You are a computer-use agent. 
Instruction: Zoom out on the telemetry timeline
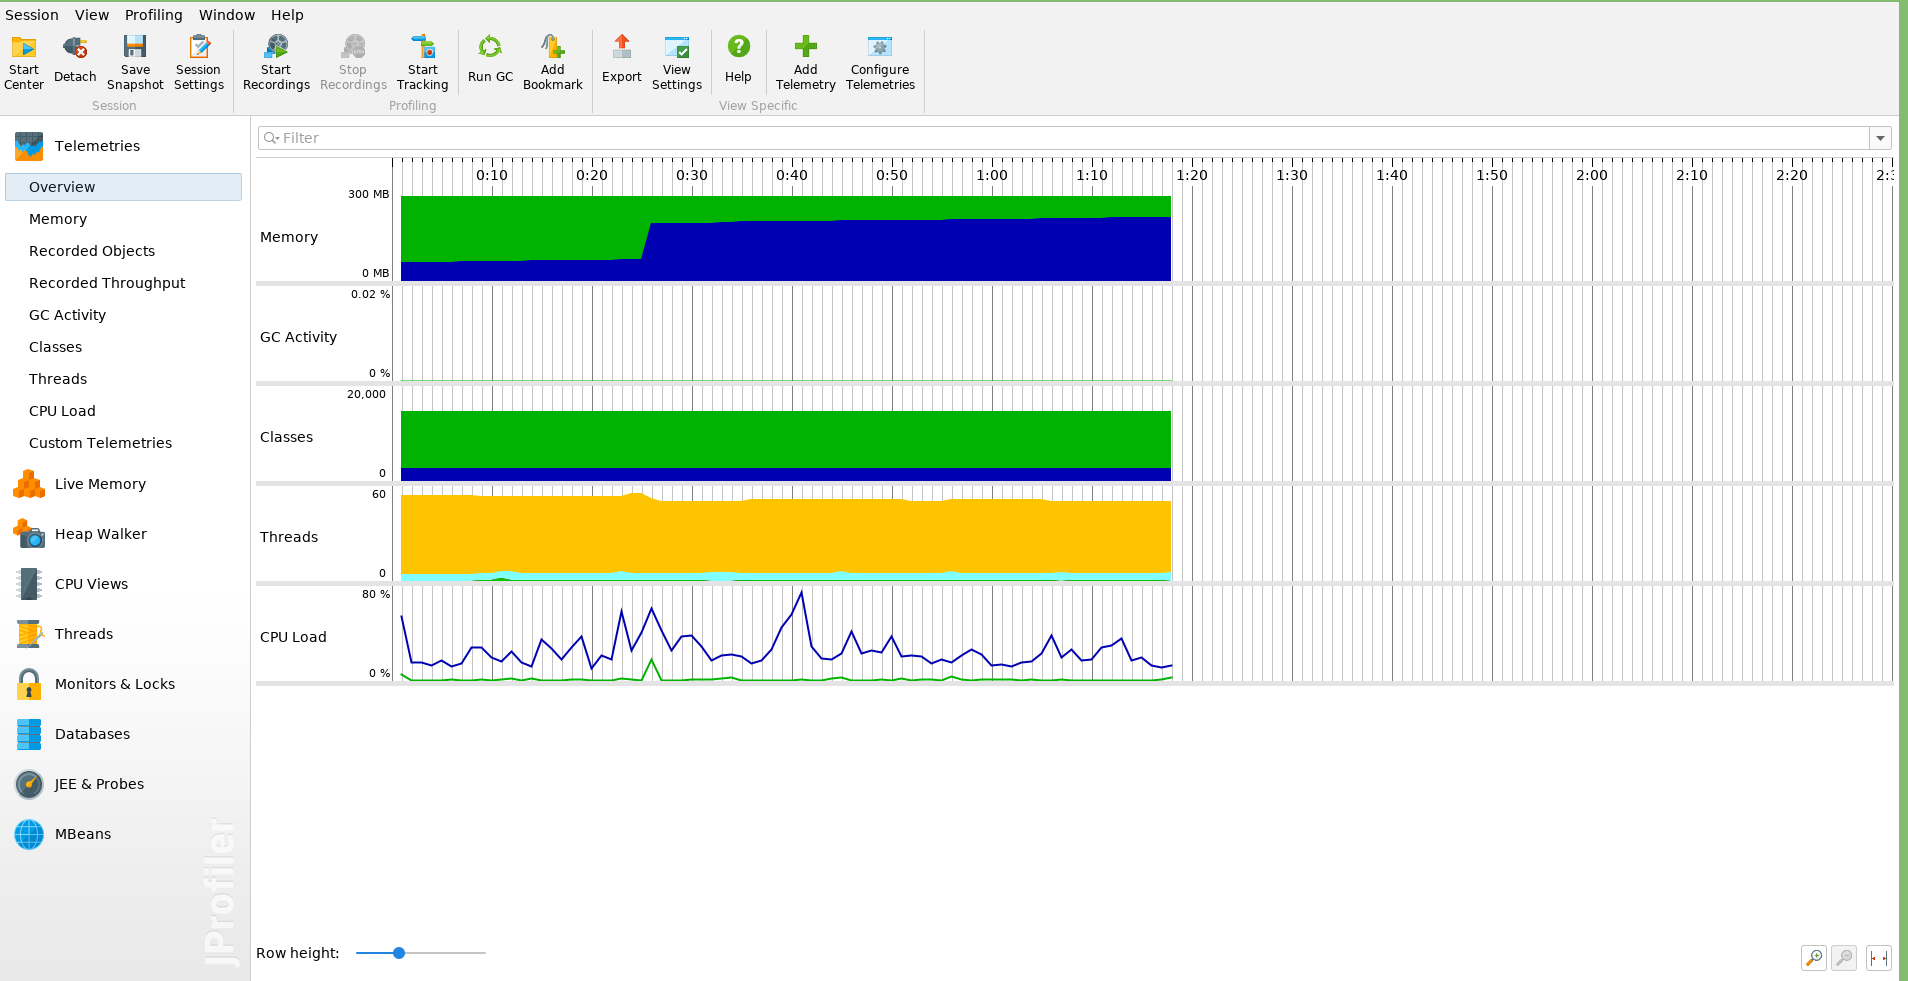pos(1844,958)
